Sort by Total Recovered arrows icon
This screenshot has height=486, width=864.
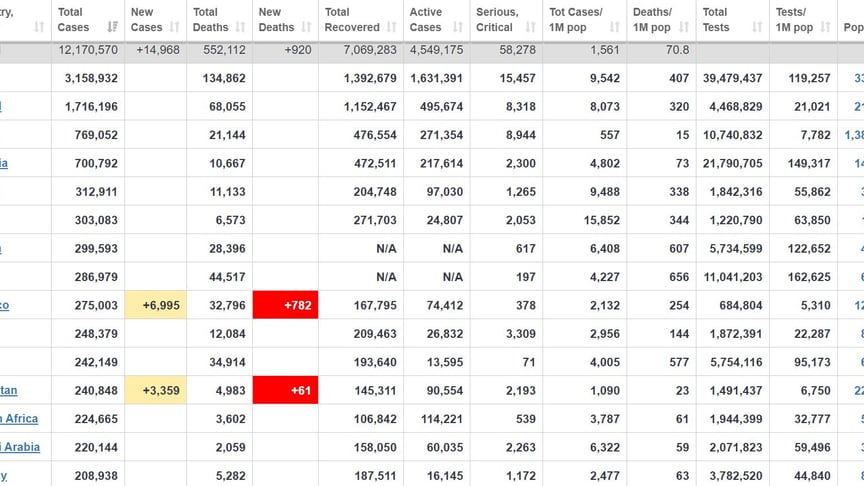pyautogui.click(x=391, y=26)
